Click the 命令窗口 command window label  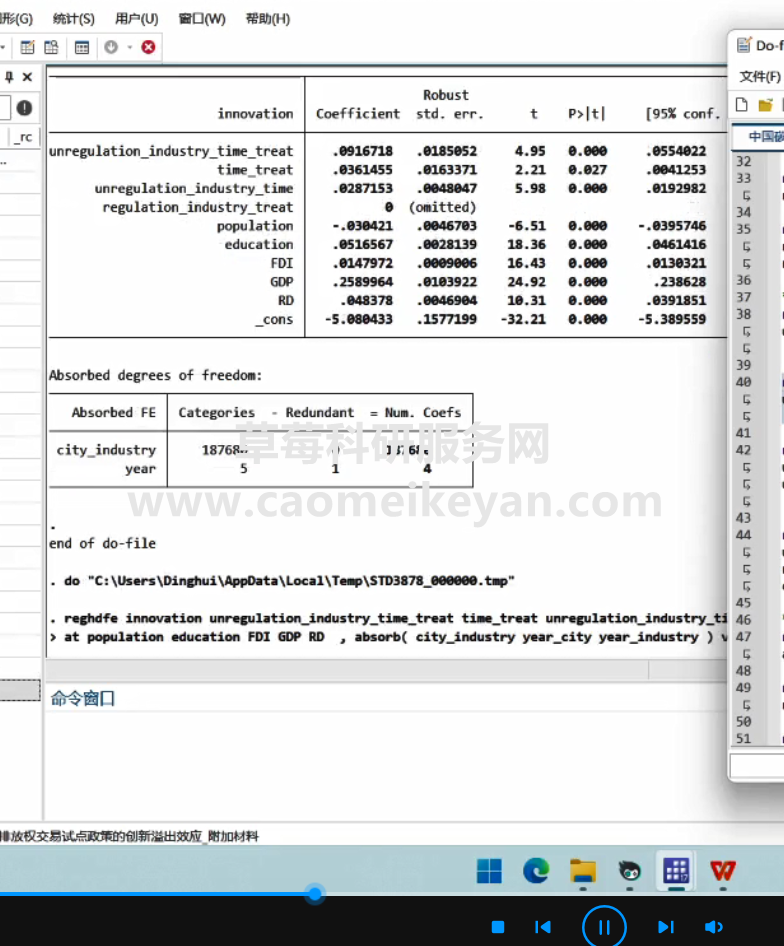point(83,699)
